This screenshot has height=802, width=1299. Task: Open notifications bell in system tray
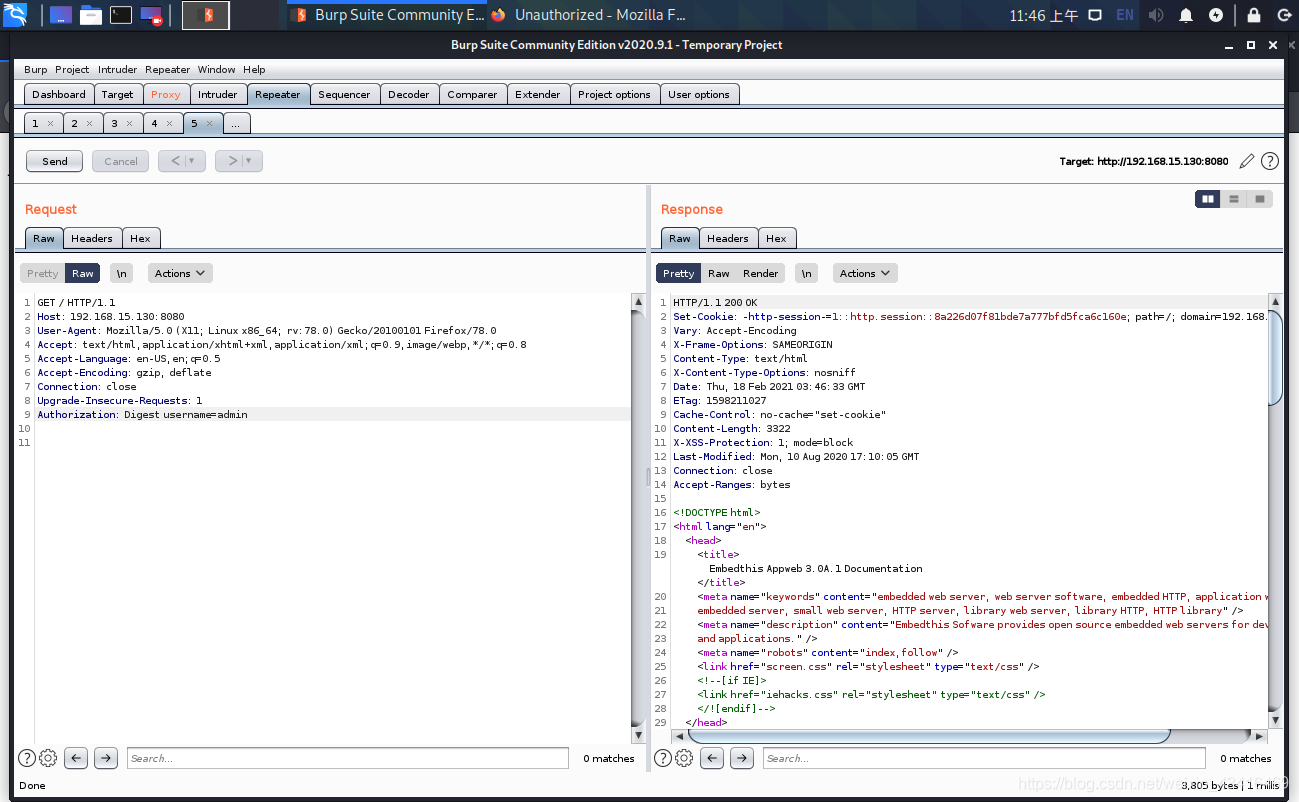1186,15
